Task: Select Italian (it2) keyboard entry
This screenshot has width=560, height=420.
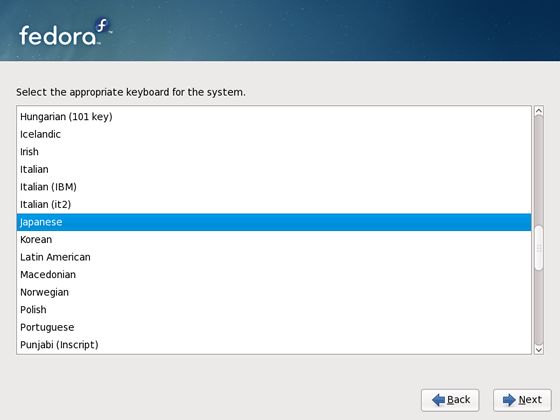Action: click(x=274, y=204)
